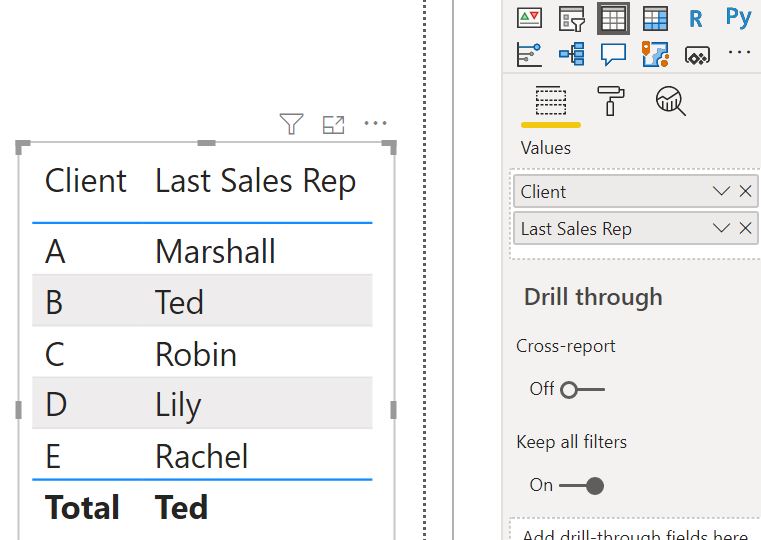Viewport: 761px width, 540px height.
Task: Open more options ellipsis on table visual
Action: [376, 123]
